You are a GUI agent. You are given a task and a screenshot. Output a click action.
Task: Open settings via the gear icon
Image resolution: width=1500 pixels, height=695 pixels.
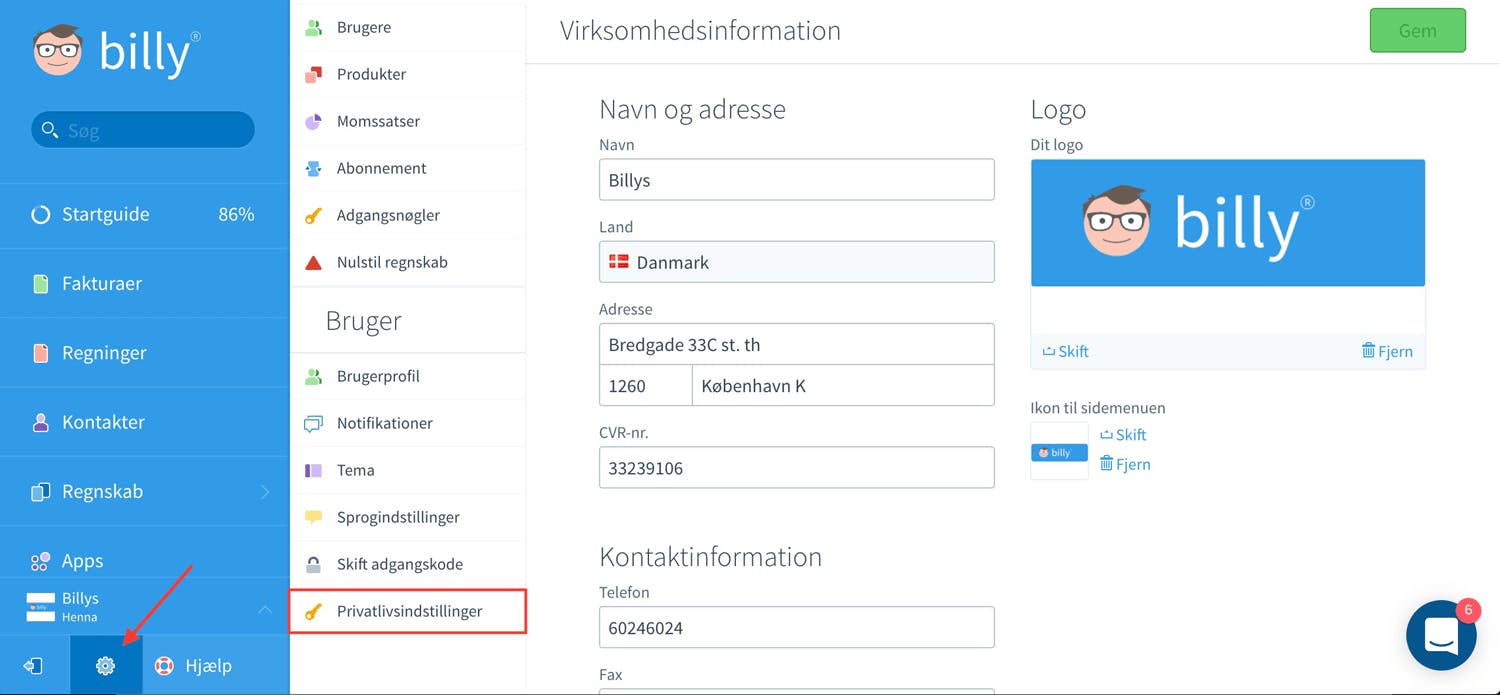pos(105,666)
